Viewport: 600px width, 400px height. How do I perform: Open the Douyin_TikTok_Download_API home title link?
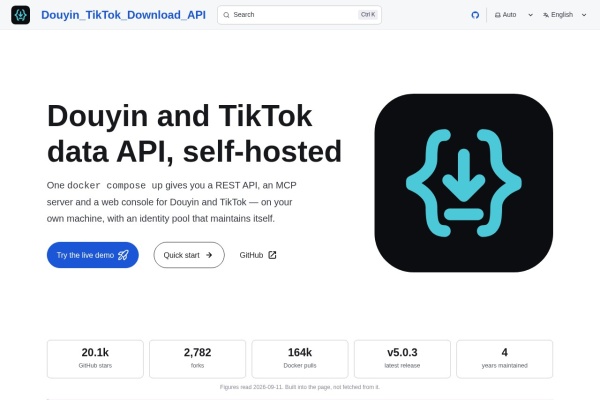click(123, 15)
